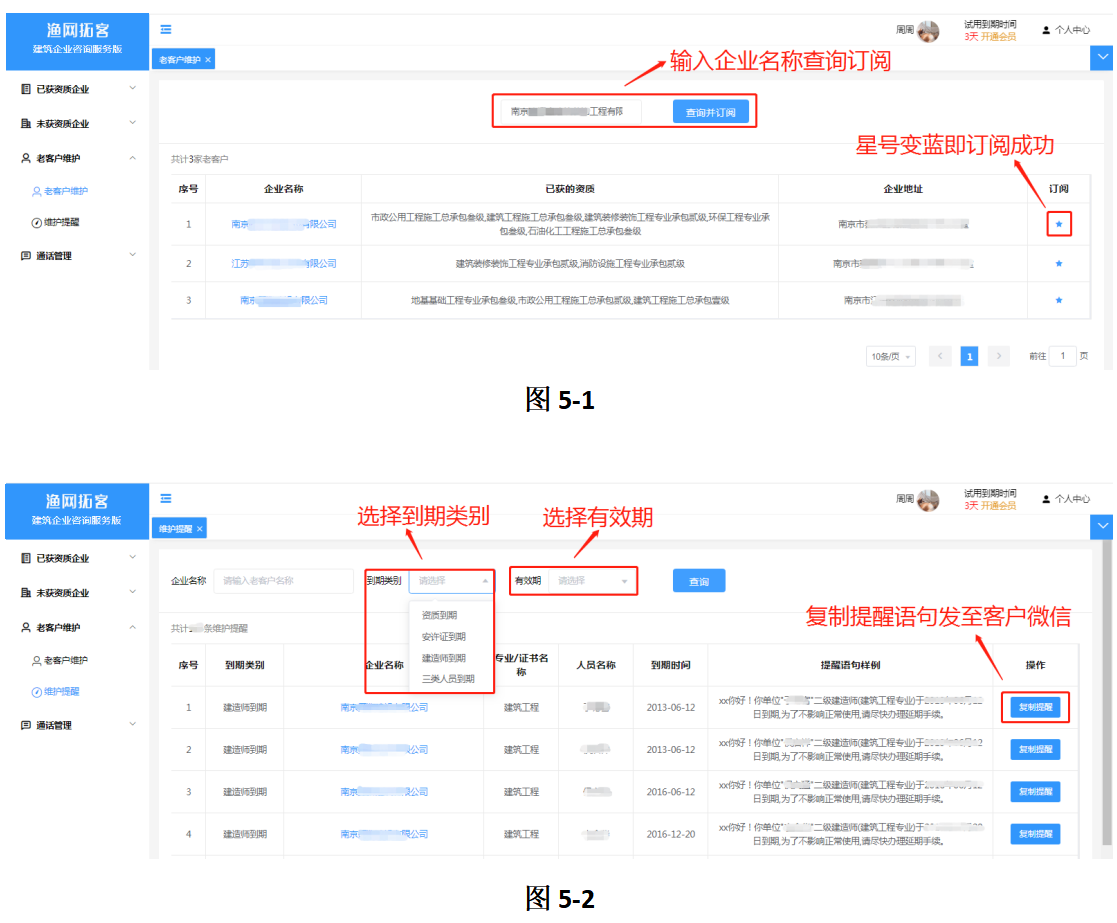The width and height of the screenshot is (1117, 923).
Task: Click the vertical scrollbar in figure 5-2
Action: pos(1107,694)
